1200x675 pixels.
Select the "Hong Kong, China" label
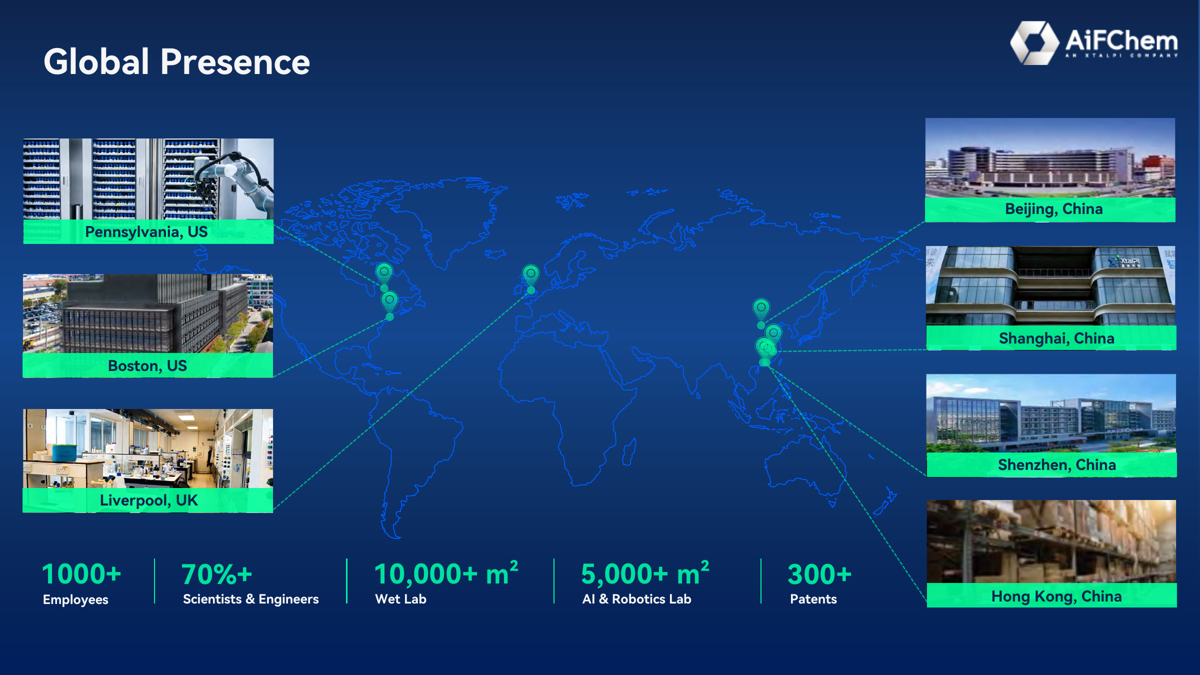tap(1056, 596)
